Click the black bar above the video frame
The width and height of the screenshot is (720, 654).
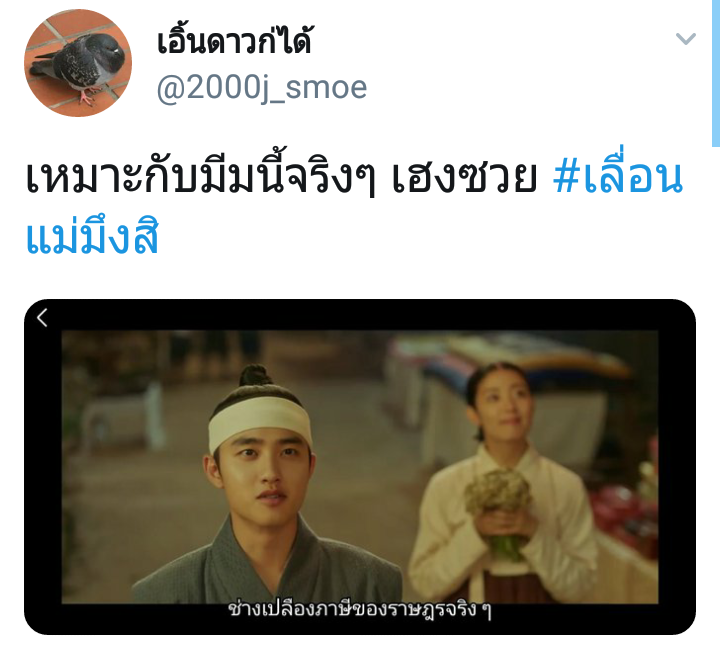click(360, 315)
